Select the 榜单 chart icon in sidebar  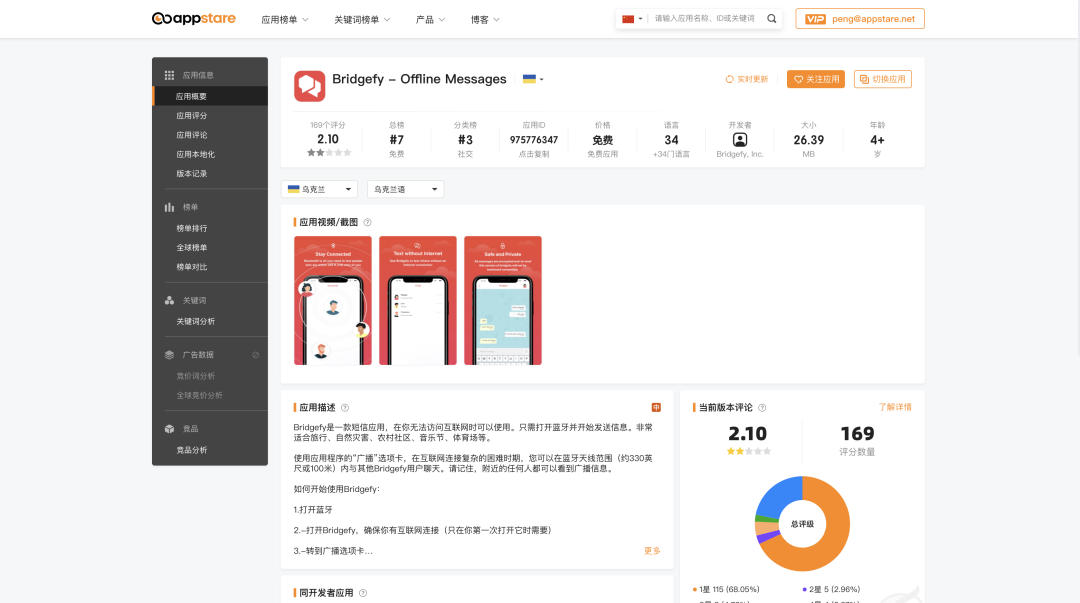(x=170, y=207)
